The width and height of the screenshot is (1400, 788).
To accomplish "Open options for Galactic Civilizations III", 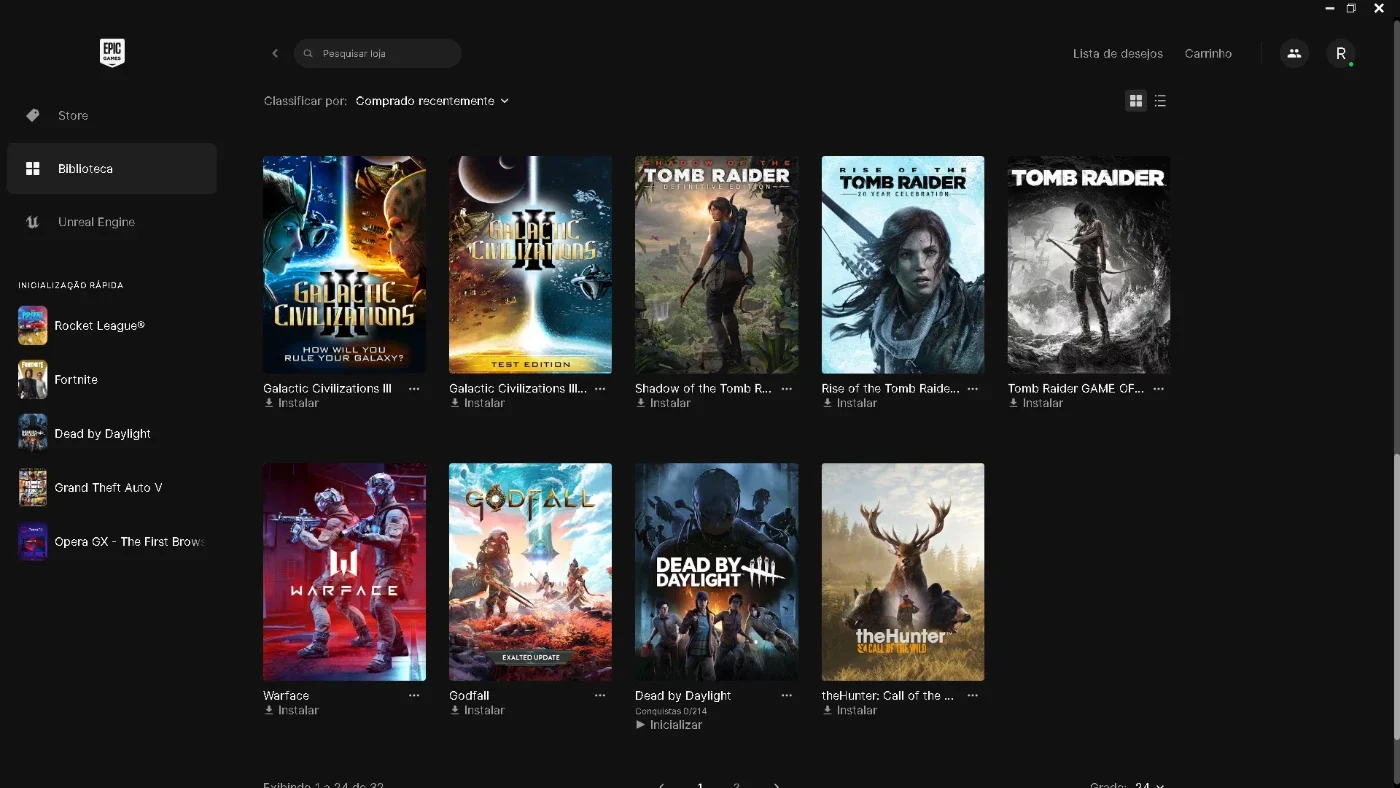I will coord(414,388).
